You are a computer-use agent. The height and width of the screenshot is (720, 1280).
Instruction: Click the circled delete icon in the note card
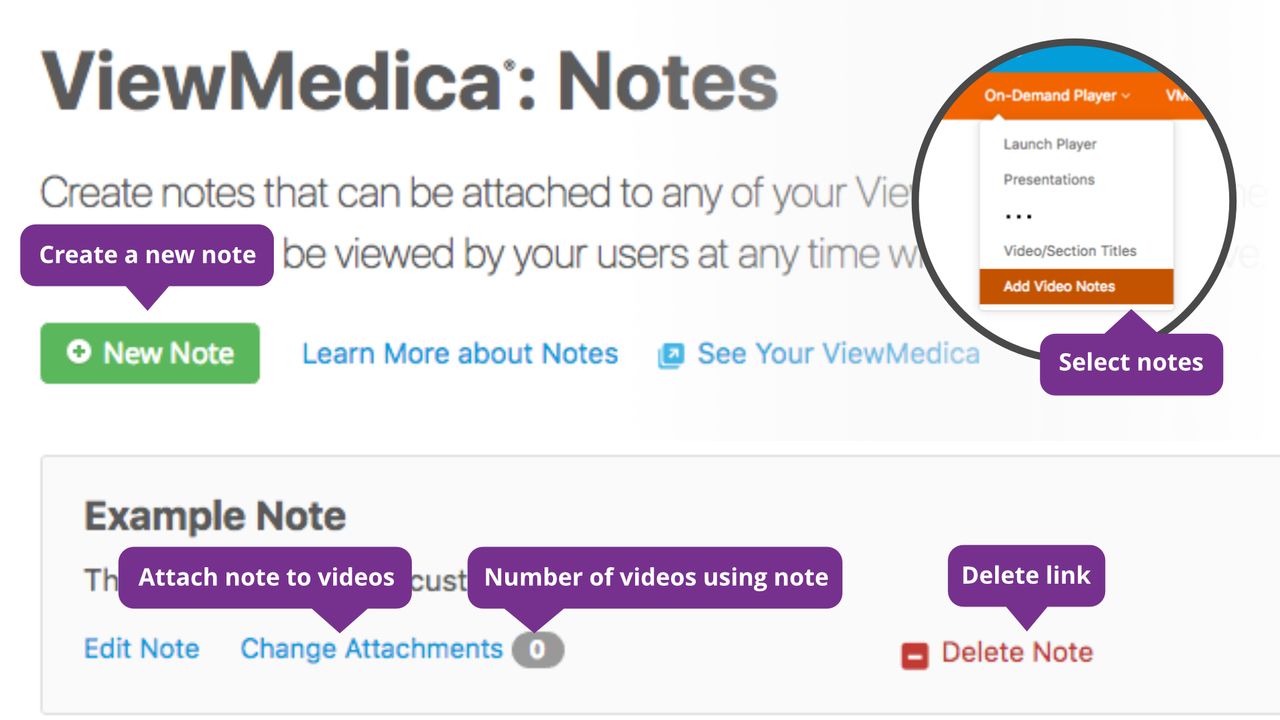coord(913,655)
